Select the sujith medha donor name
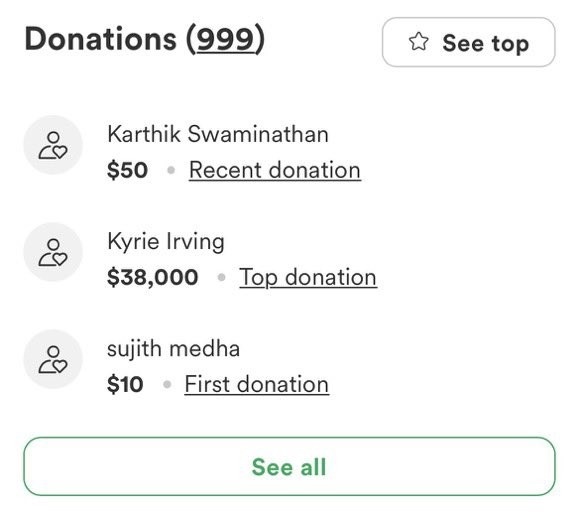The image size is (579, 513). (x=173, y=349)
